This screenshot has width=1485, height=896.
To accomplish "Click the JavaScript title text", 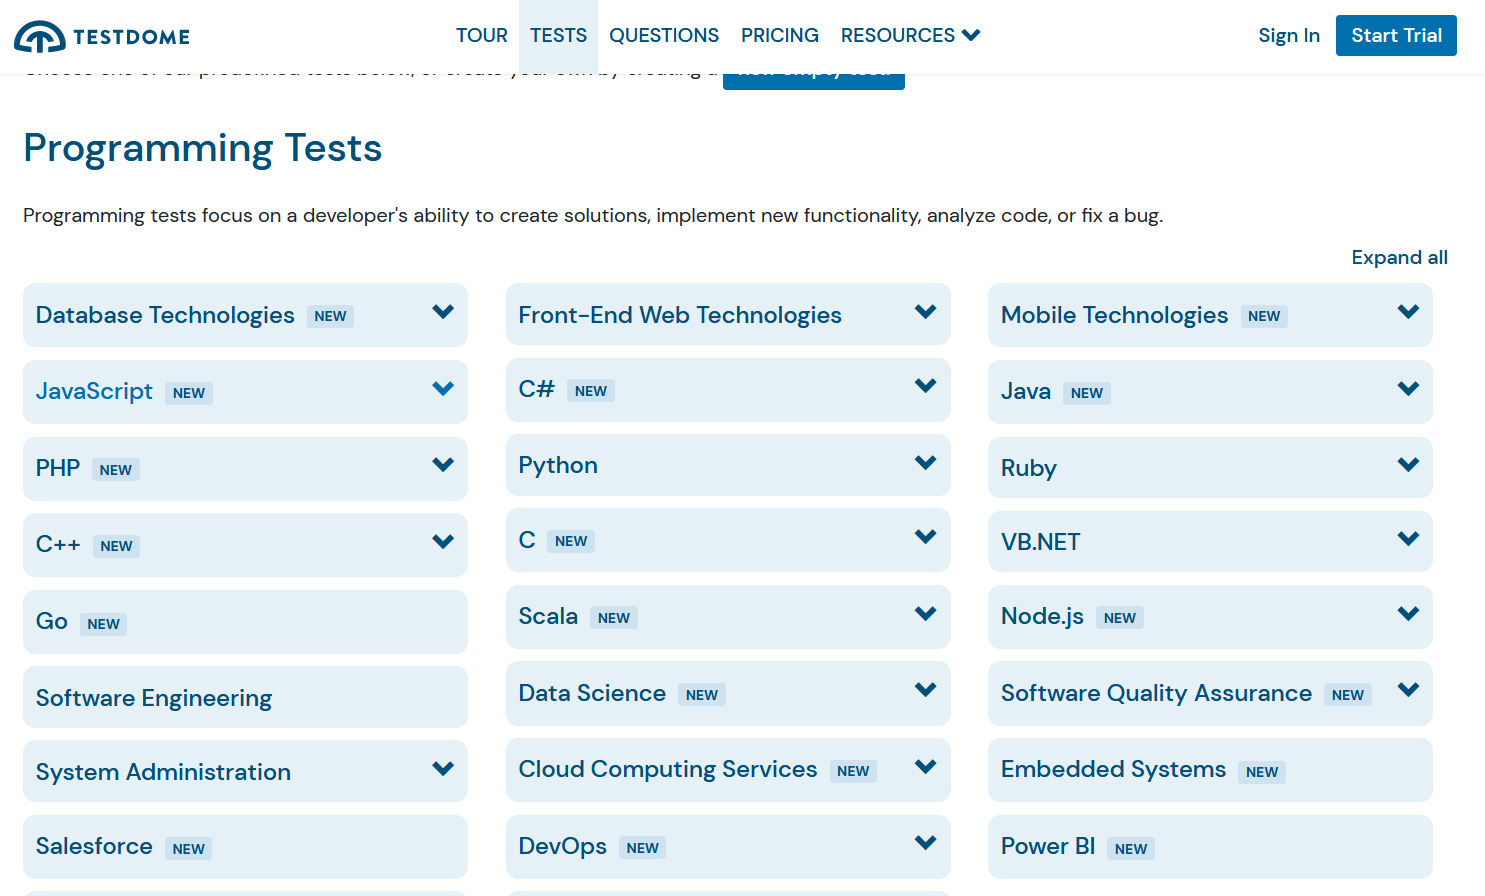I will pos(94,391).
